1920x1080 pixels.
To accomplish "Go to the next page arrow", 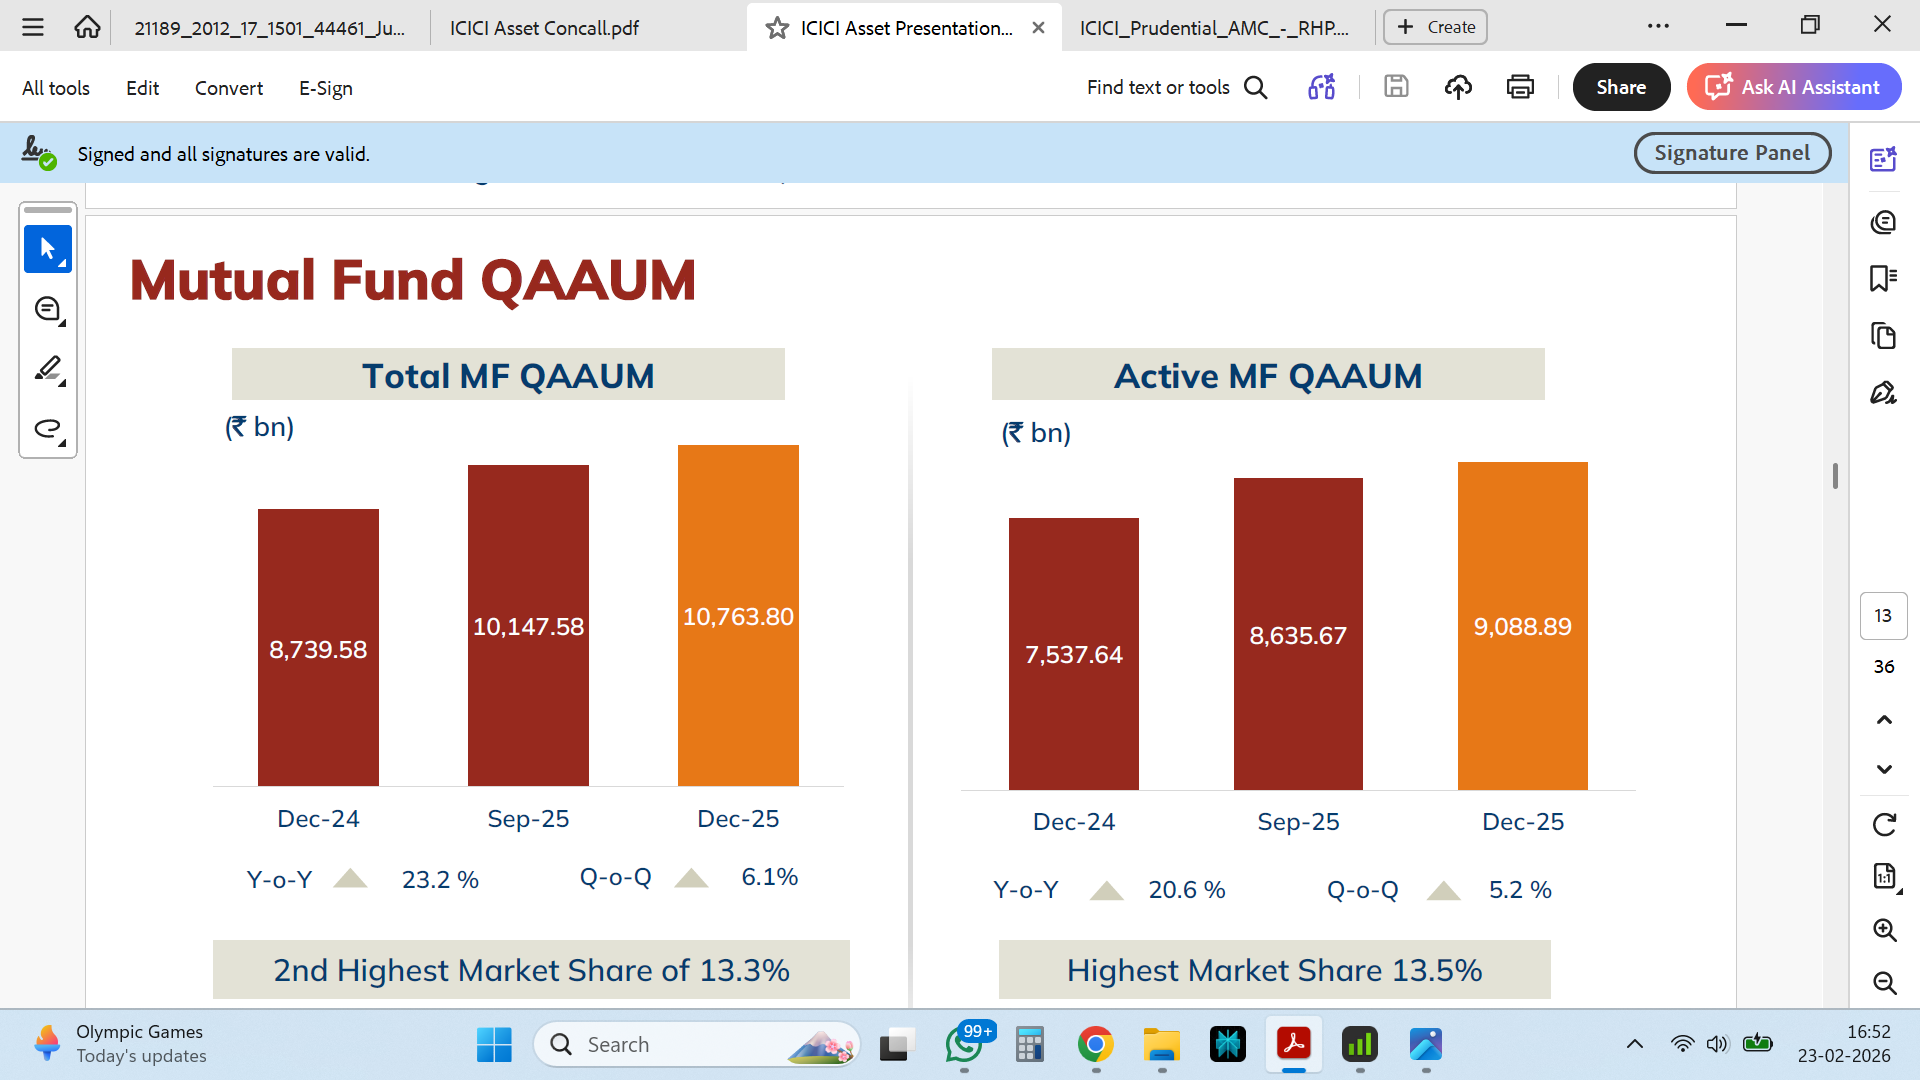I will coord(1884,769).
